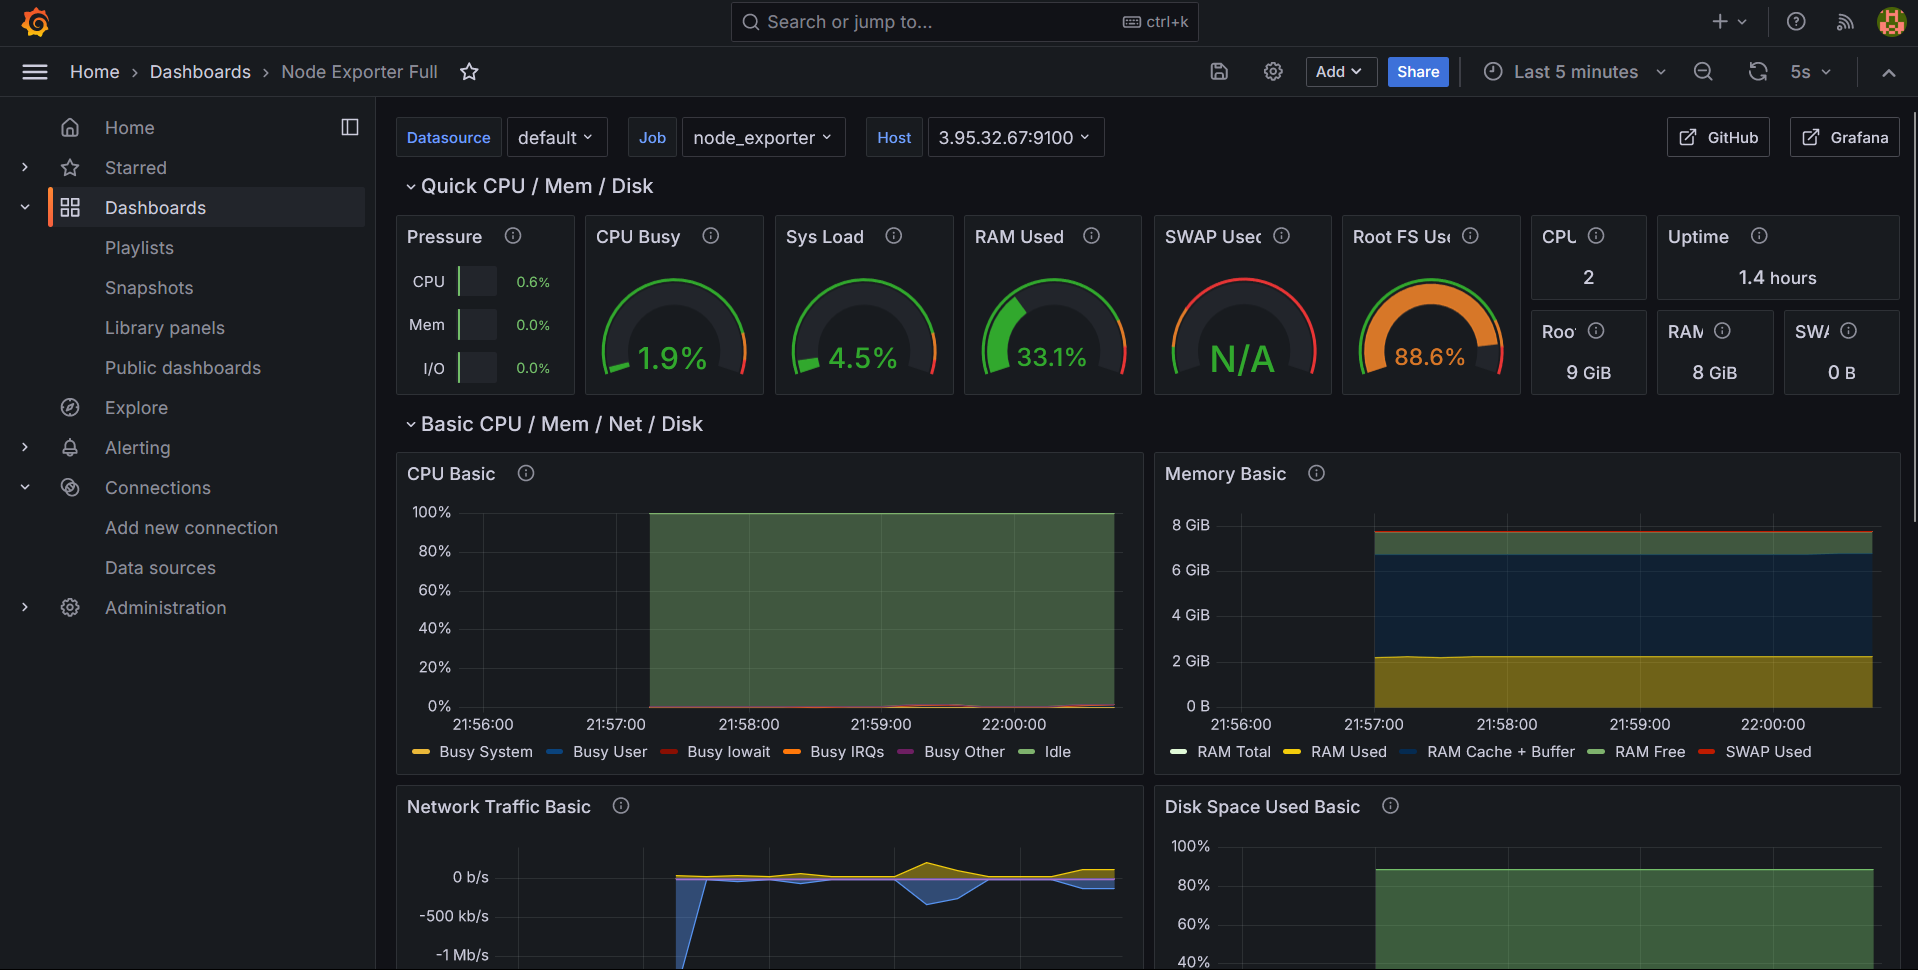The image size is (1918, 970).
Task: Open the Add dropdown button
Action: 1340,72
